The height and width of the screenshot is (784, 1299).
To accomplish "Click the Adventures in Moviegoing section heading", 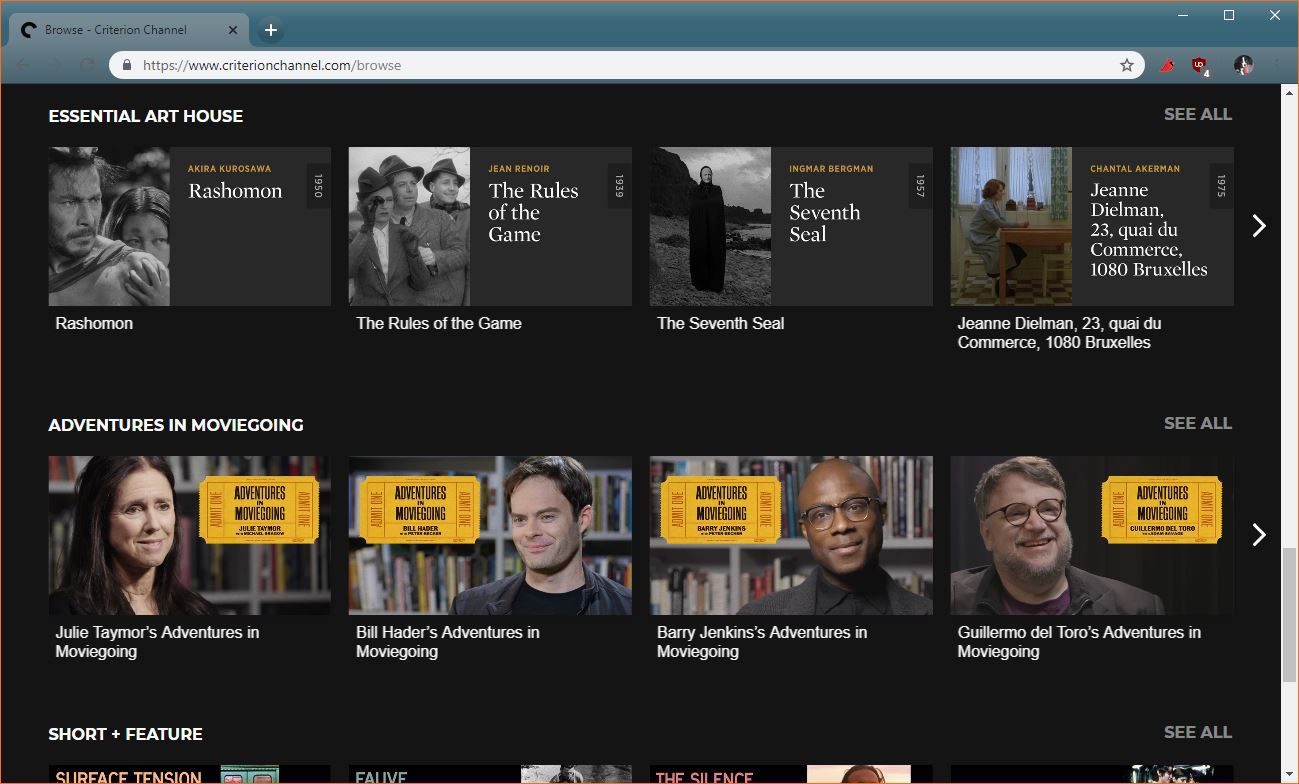I will click(176, 425).
